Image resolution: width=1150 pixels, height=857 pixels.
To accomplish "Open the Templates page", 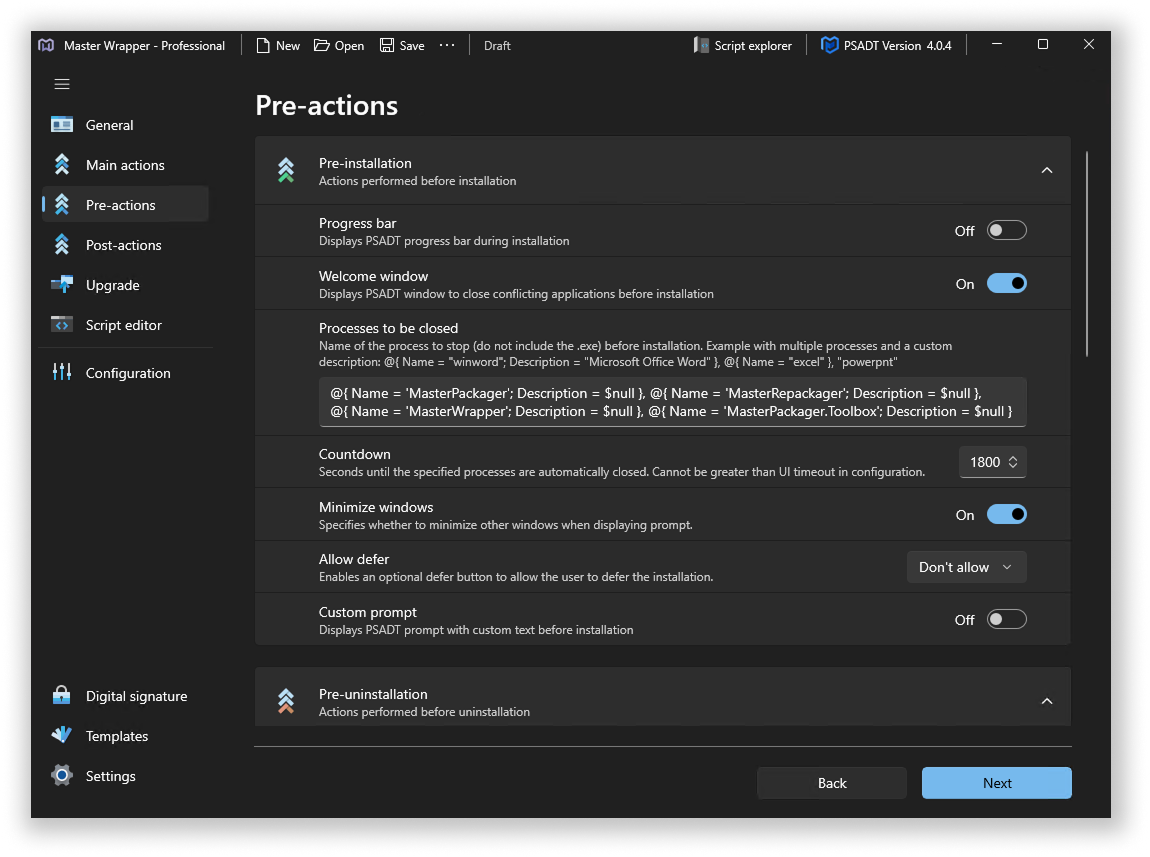I will 116,736.
